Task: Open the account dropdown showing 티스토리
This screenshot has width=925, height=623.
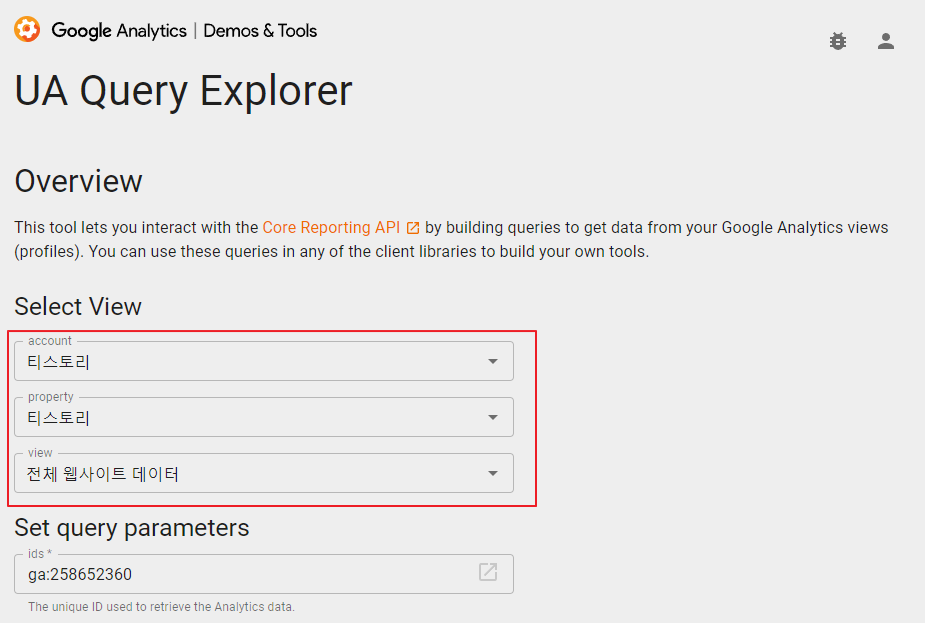Action: [264, 361]
